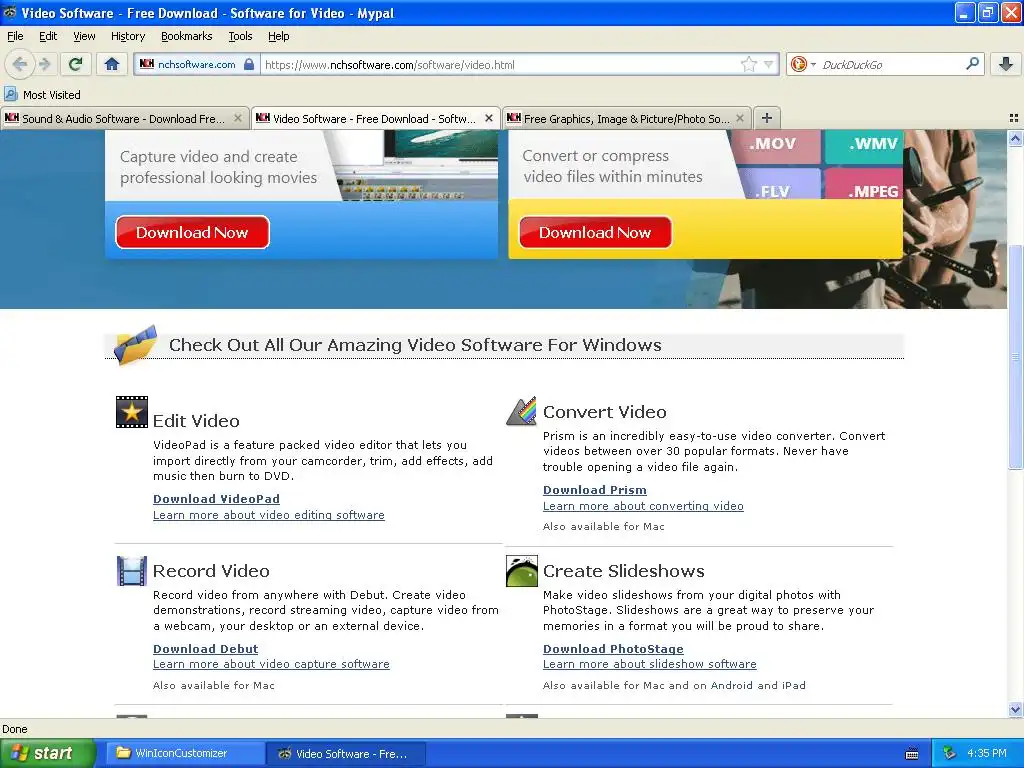Bookmark this page with the star icon
Image resolution: width=1024 pixels, height=768 pixels.
tap(748, 64)
